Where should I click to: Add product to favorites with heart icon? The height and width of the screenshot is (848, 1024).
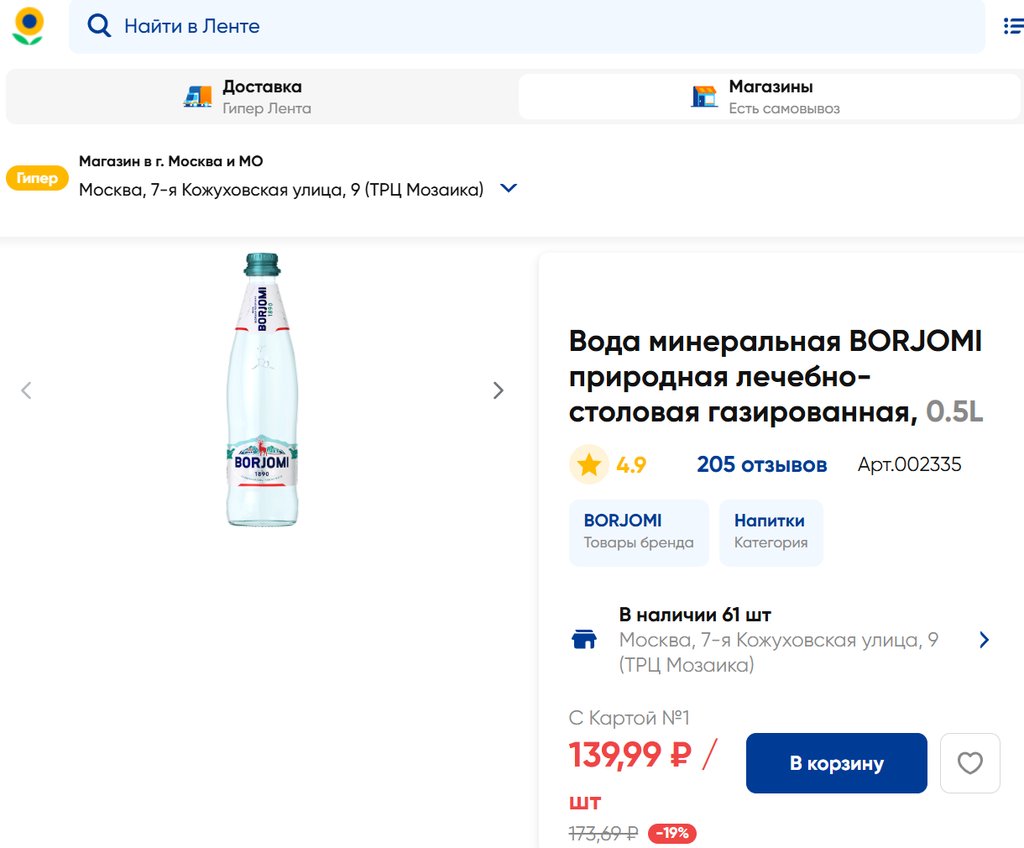[x=970, y=764]
